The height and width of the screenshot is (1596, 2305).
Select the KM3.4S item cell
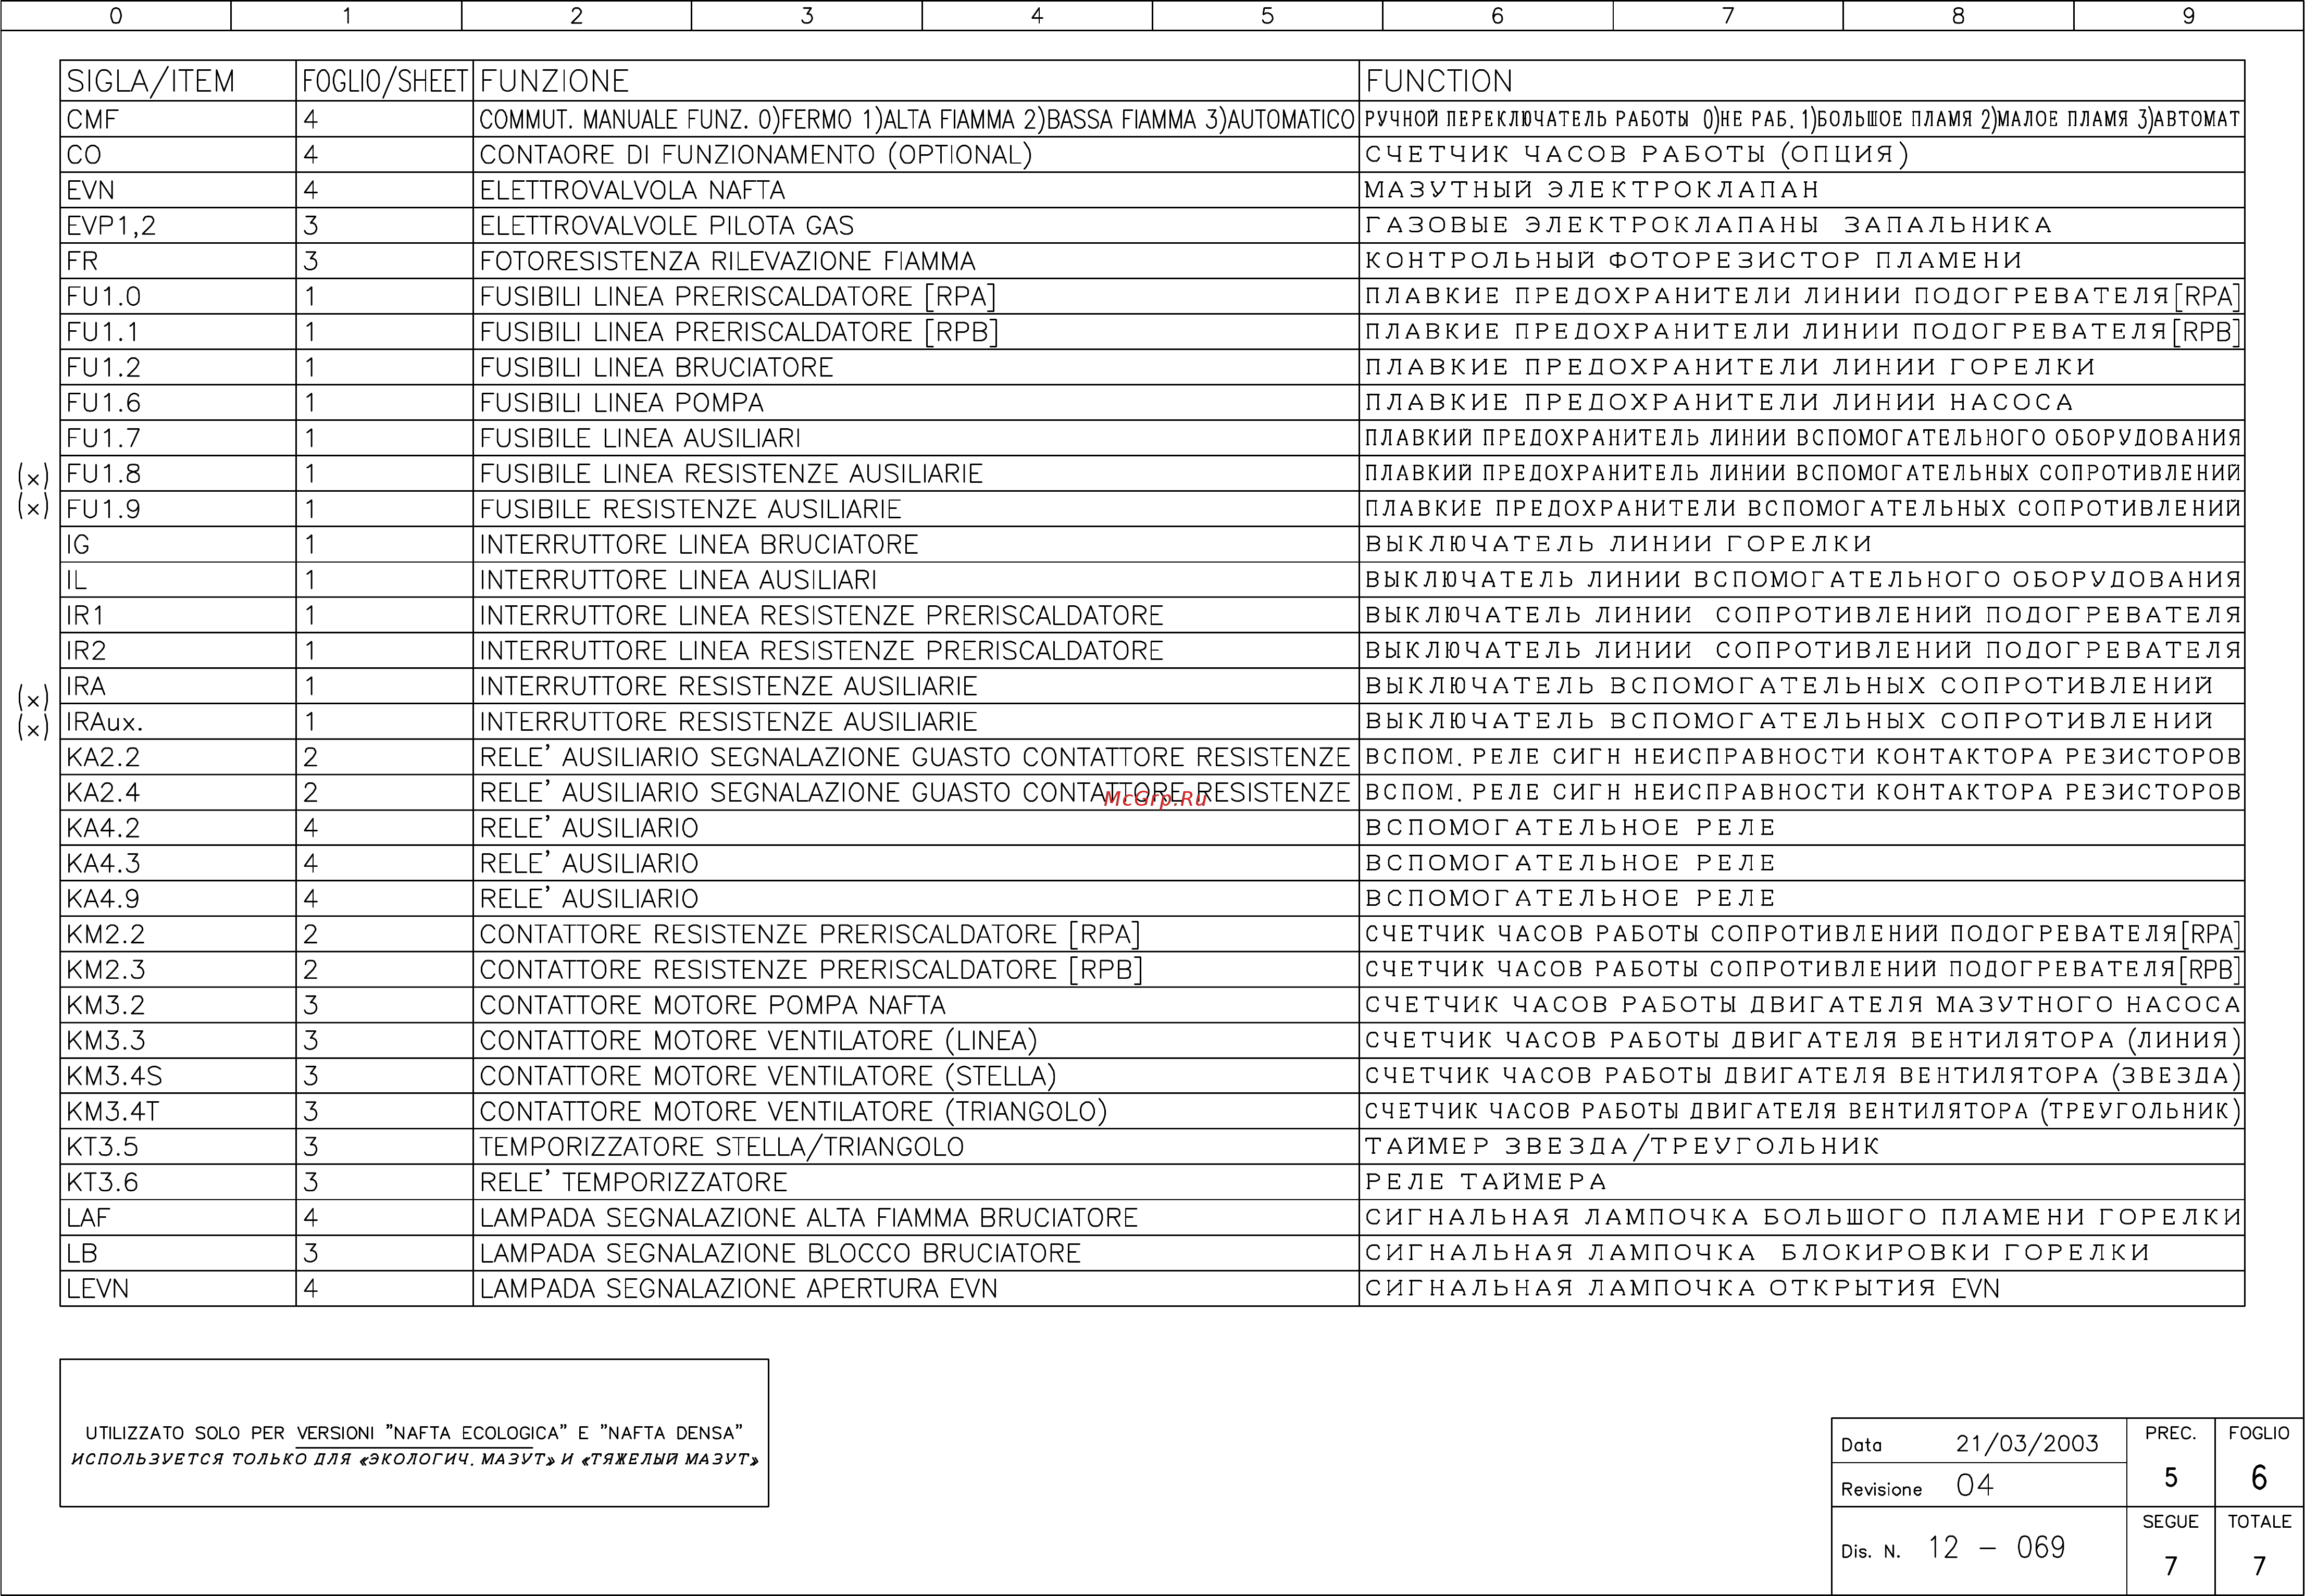click(177, 1076)
